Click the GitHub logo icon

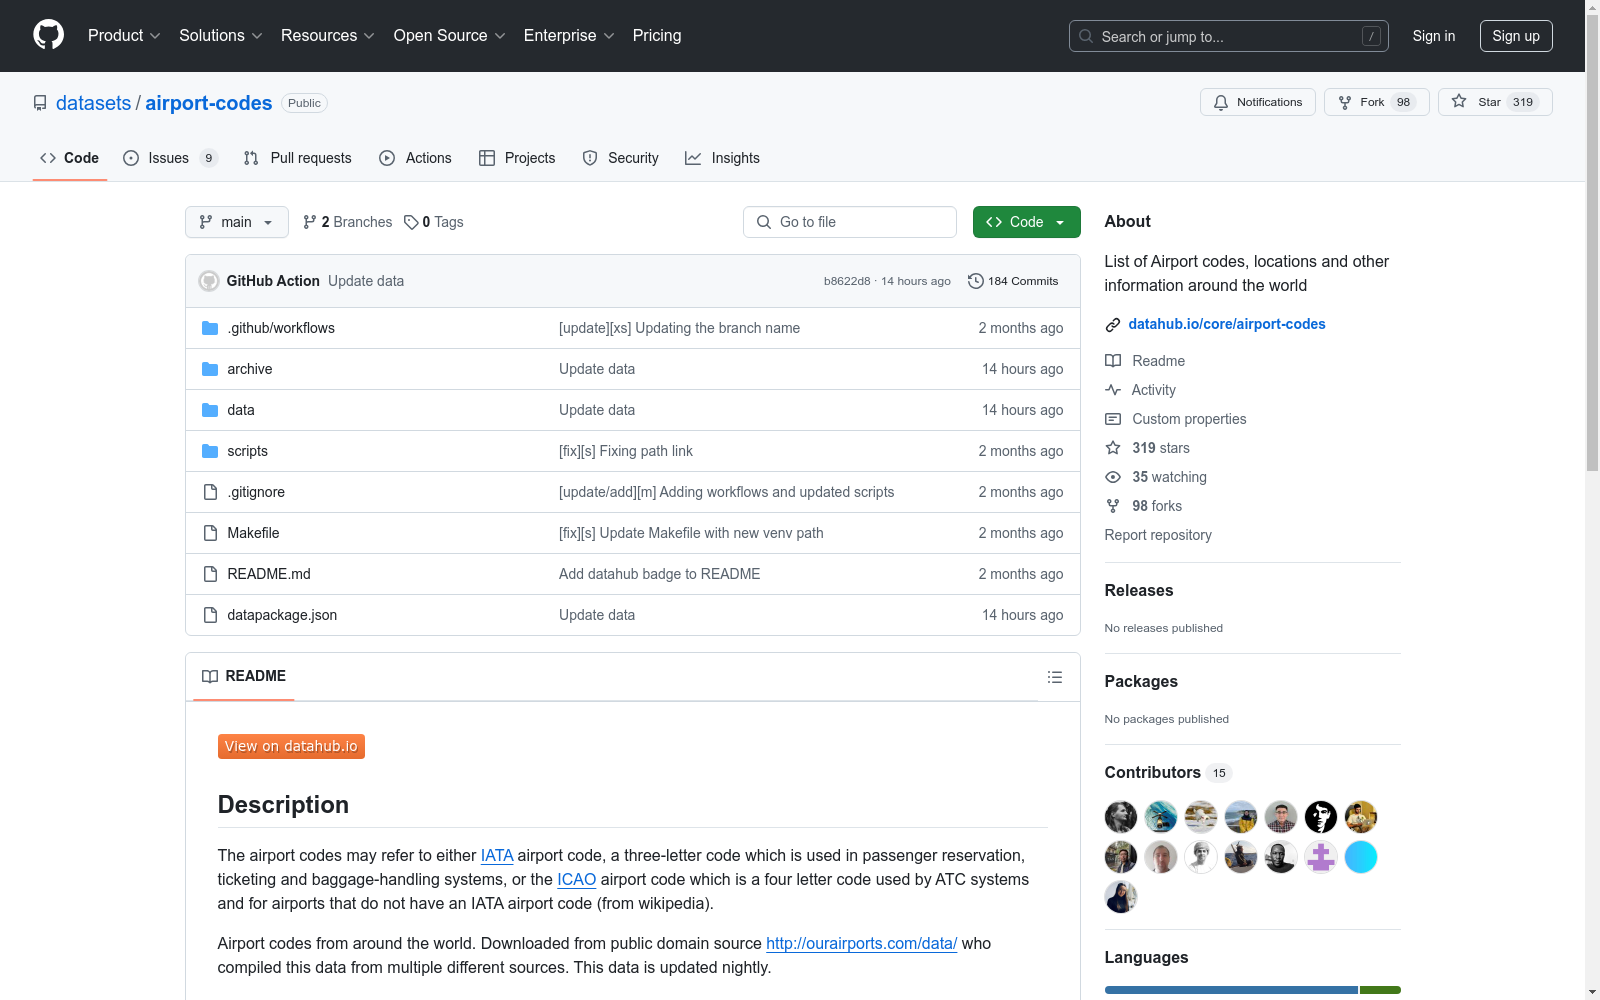48,35
